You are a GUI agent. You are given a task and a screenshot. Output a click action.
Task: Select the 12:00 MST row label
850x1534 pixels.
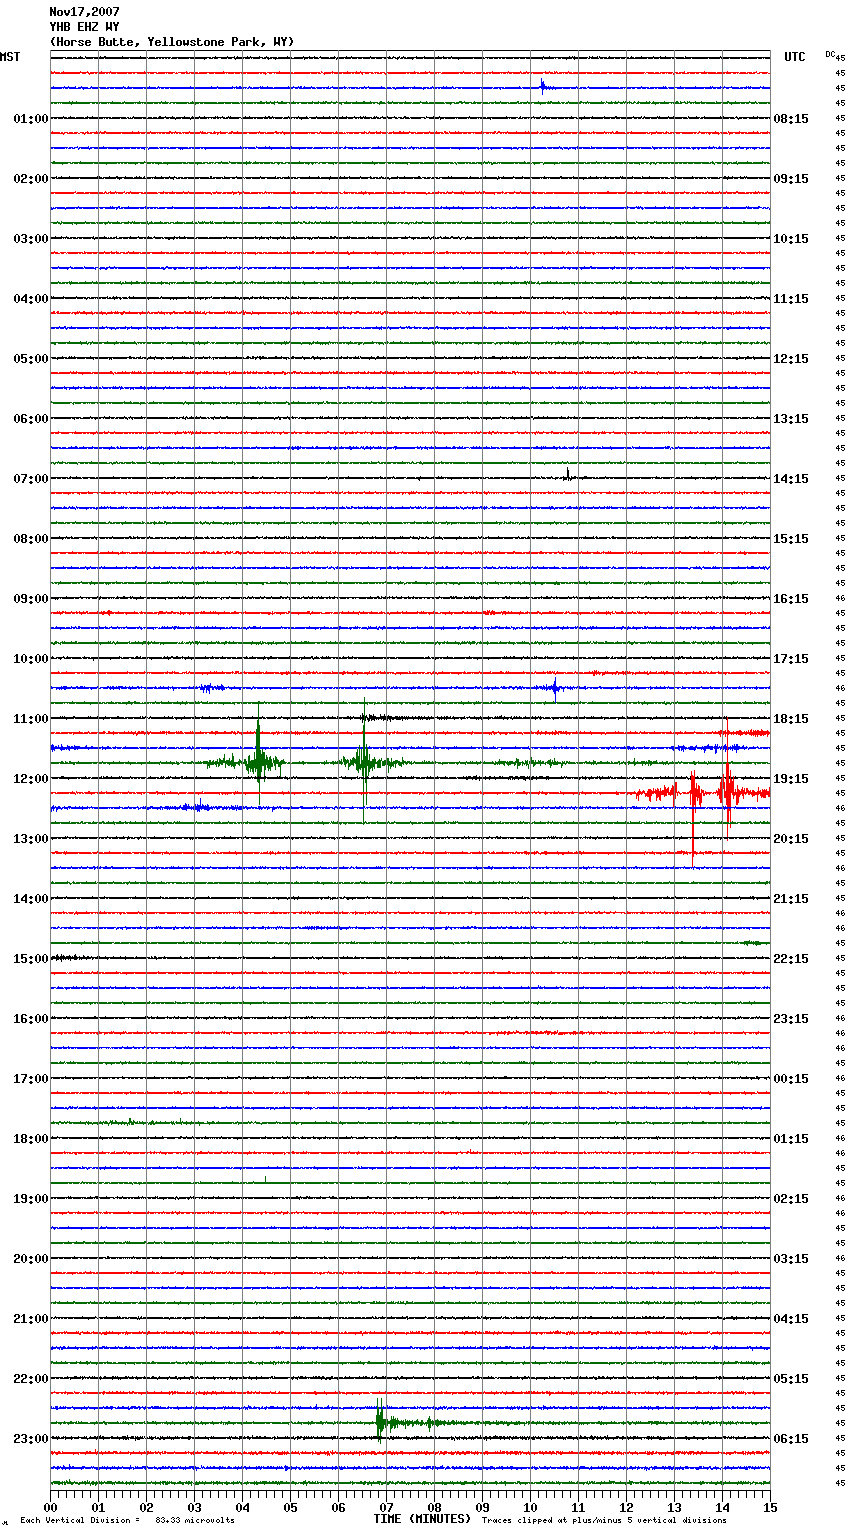[30, 779]
